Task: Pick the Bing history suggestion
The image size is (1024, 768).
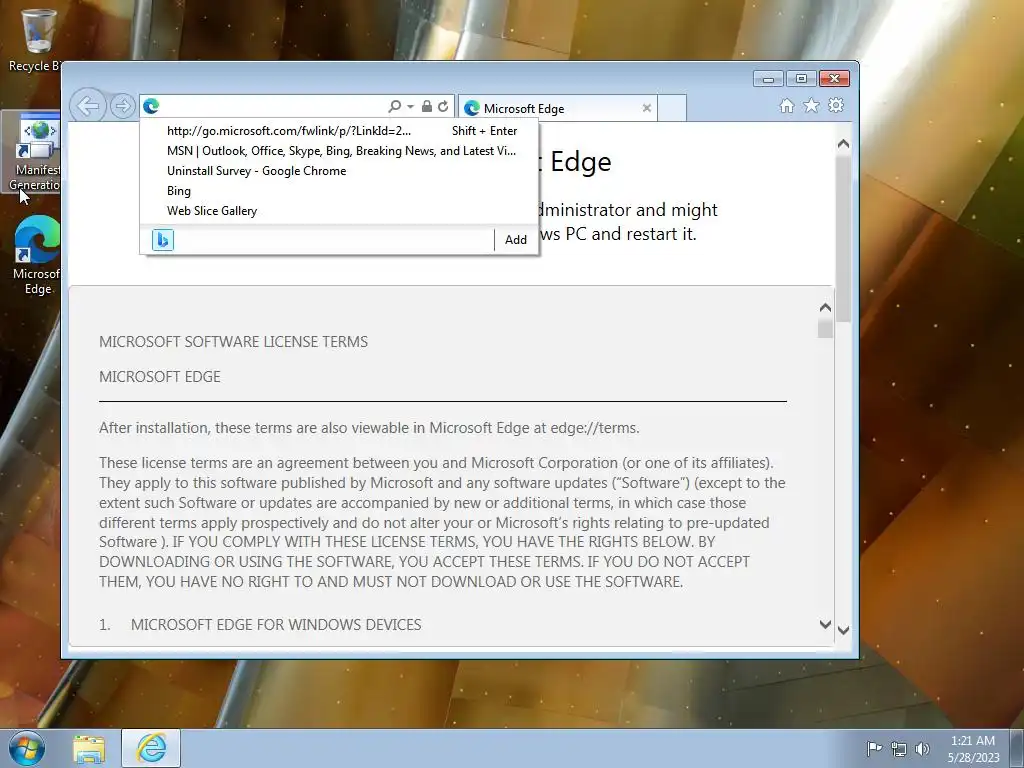Action: 340,191
